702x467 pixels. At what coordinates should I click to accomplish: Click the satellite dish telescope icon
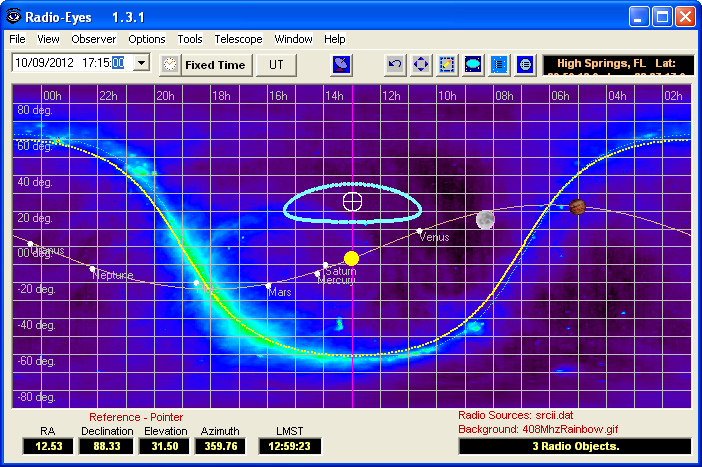(342, 65)
